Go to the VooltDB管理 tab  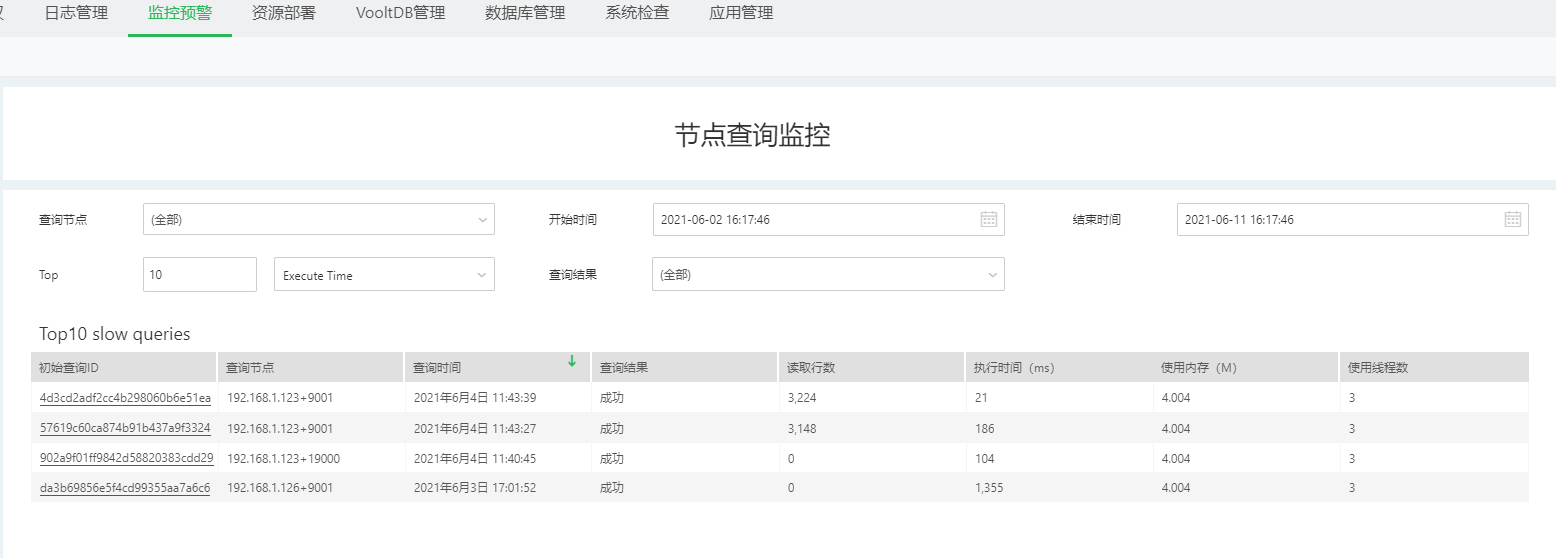pyautogui.click(x=400, y=14)
